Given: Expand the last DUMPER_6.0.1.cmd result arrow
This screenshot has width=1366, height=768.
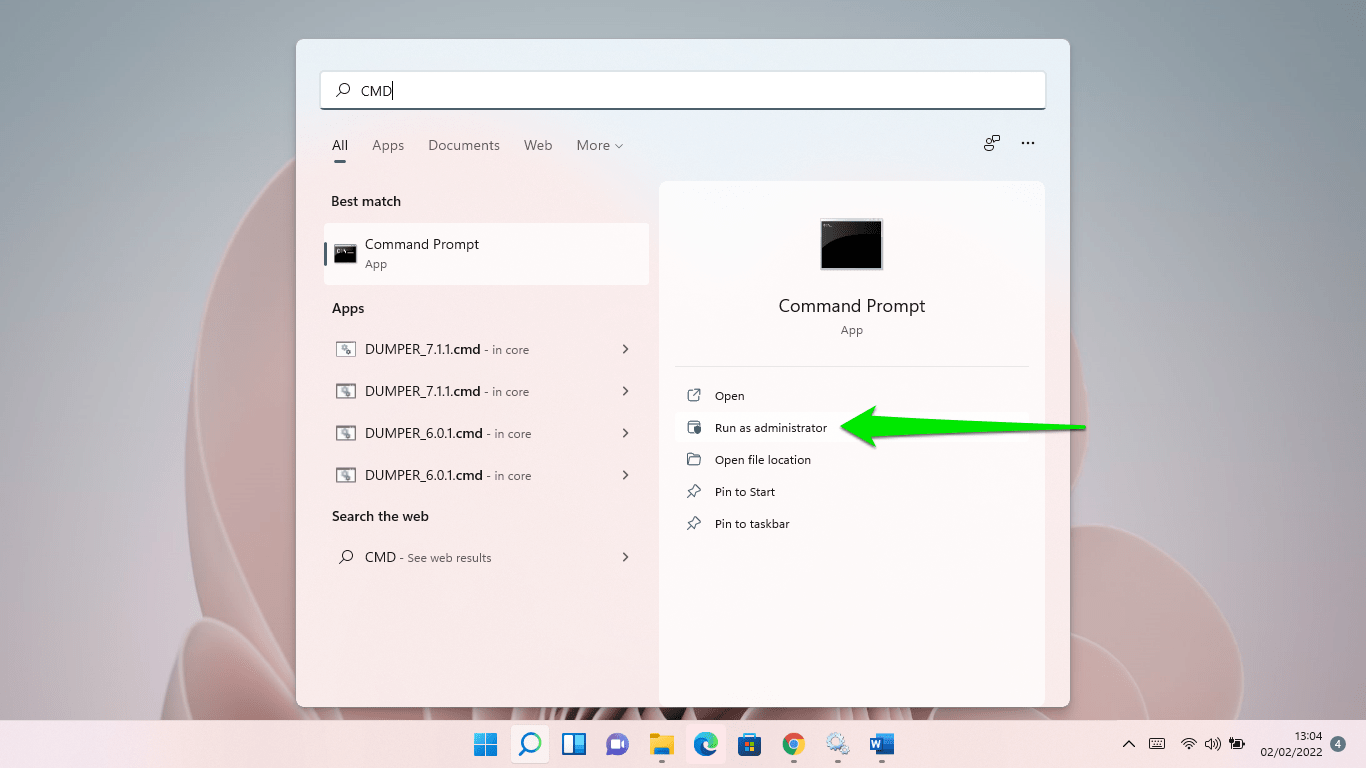Looking at the screenshot, I should click(625, 475).
